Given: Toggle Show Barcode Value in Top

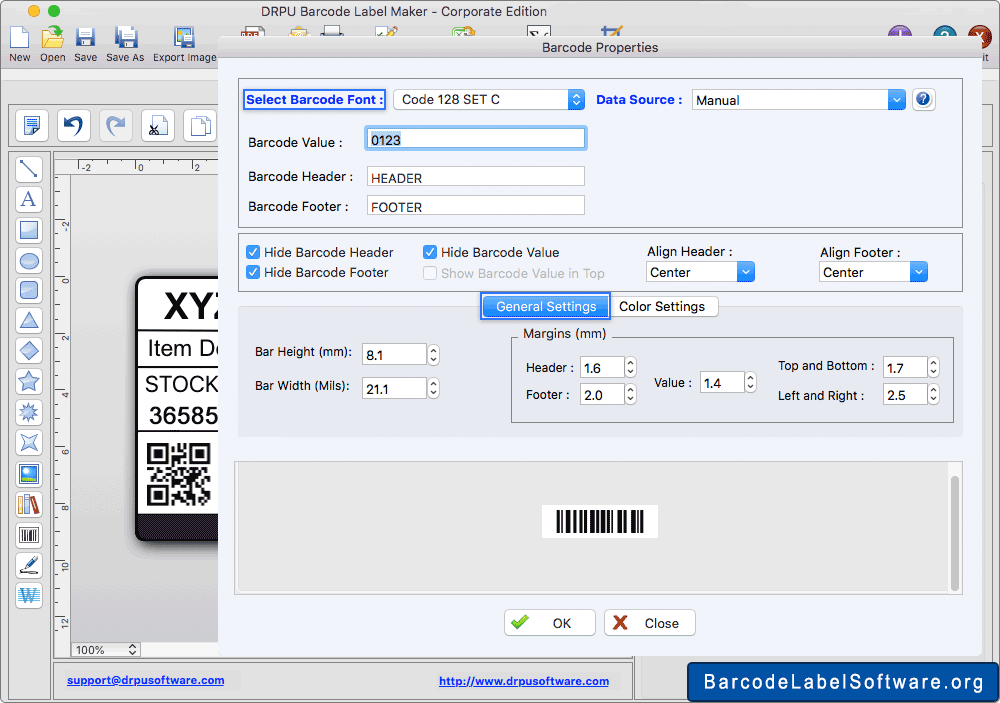Looking at the screenshot, I should [x=430, y=273].
